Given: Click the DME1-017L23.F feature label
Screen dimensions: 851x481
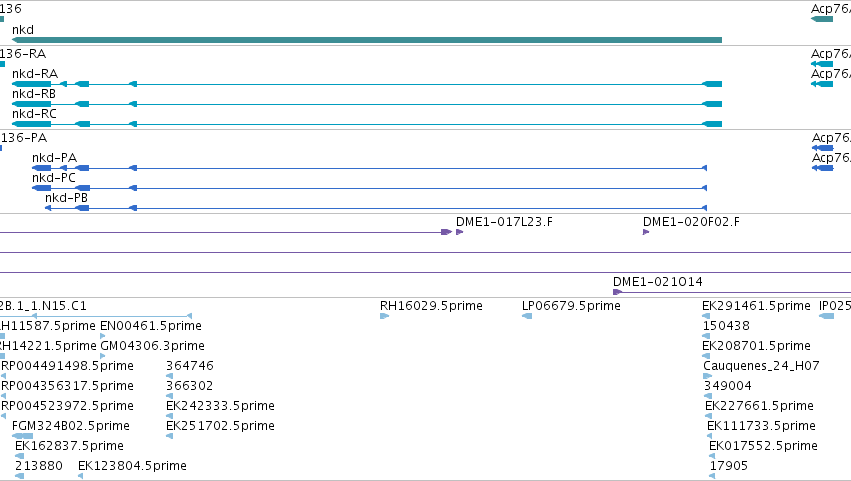Looking at the screenshot, I should 504,222.
